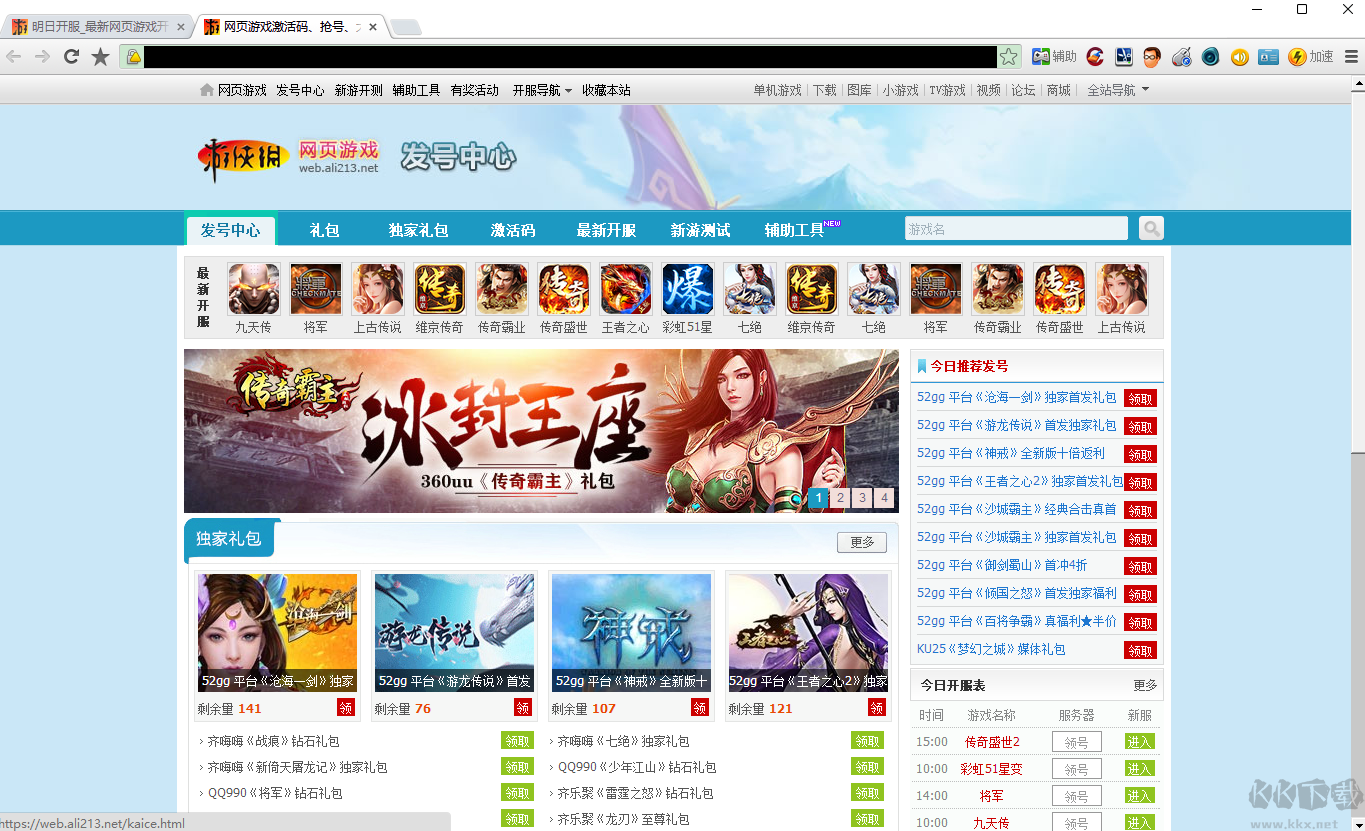The image size is (1365, 831).
Task: Click 领取 for 齐嗨嗨《七绝》独家礼包
Action: point(867,741)
